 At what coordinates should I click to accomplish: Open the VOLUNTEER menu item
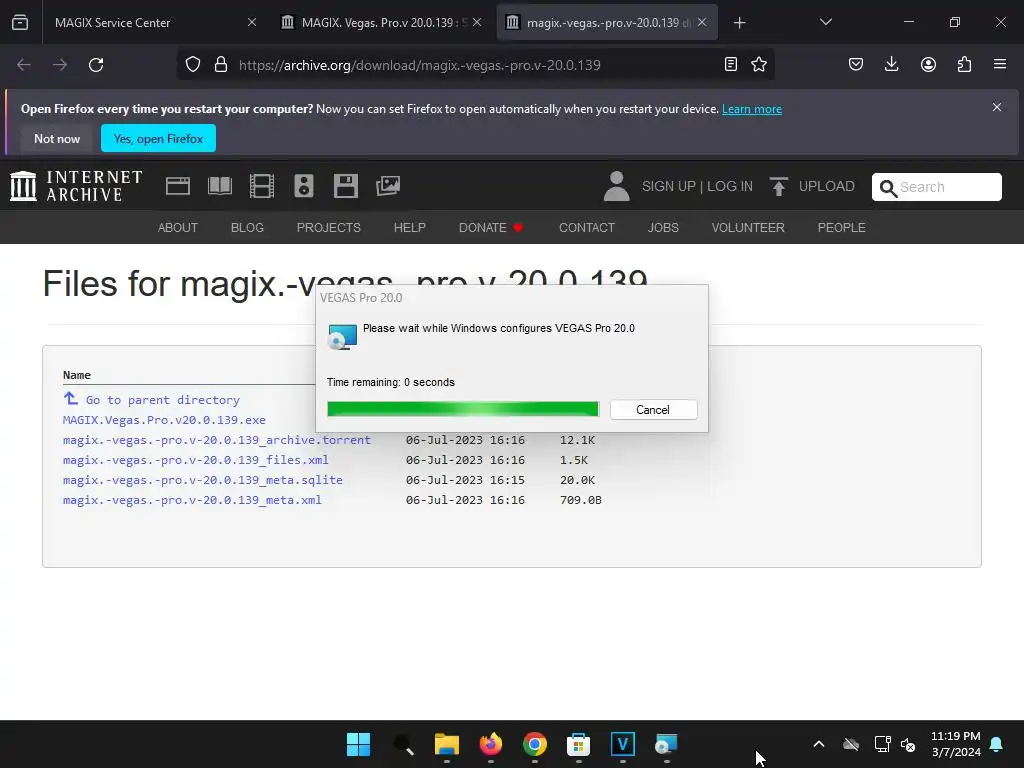(748, 227)
